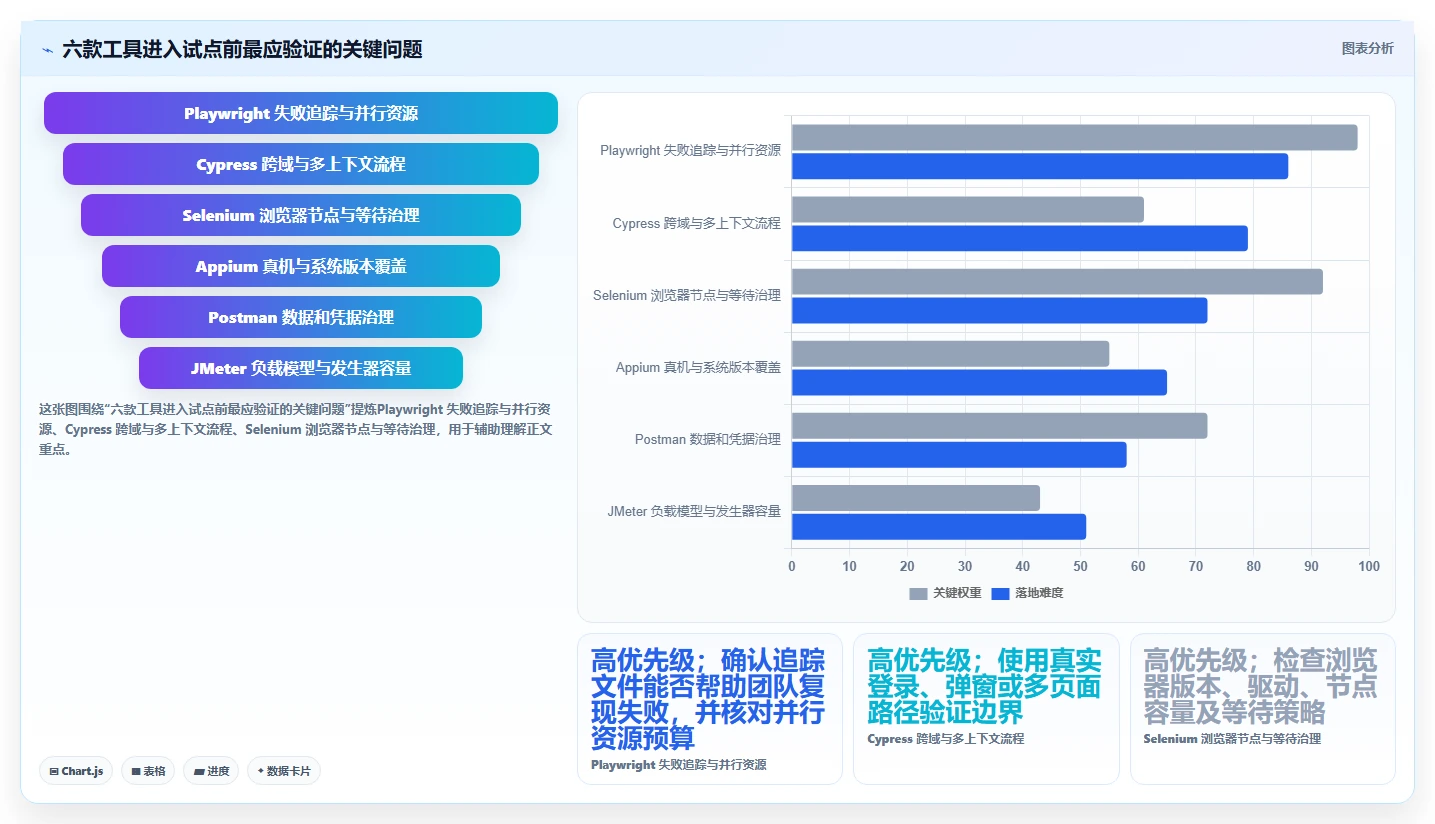Click Postman blue 落地难度 chart bar
The width and height of the screenshot is (1435, 824).
tap(959, 455)
